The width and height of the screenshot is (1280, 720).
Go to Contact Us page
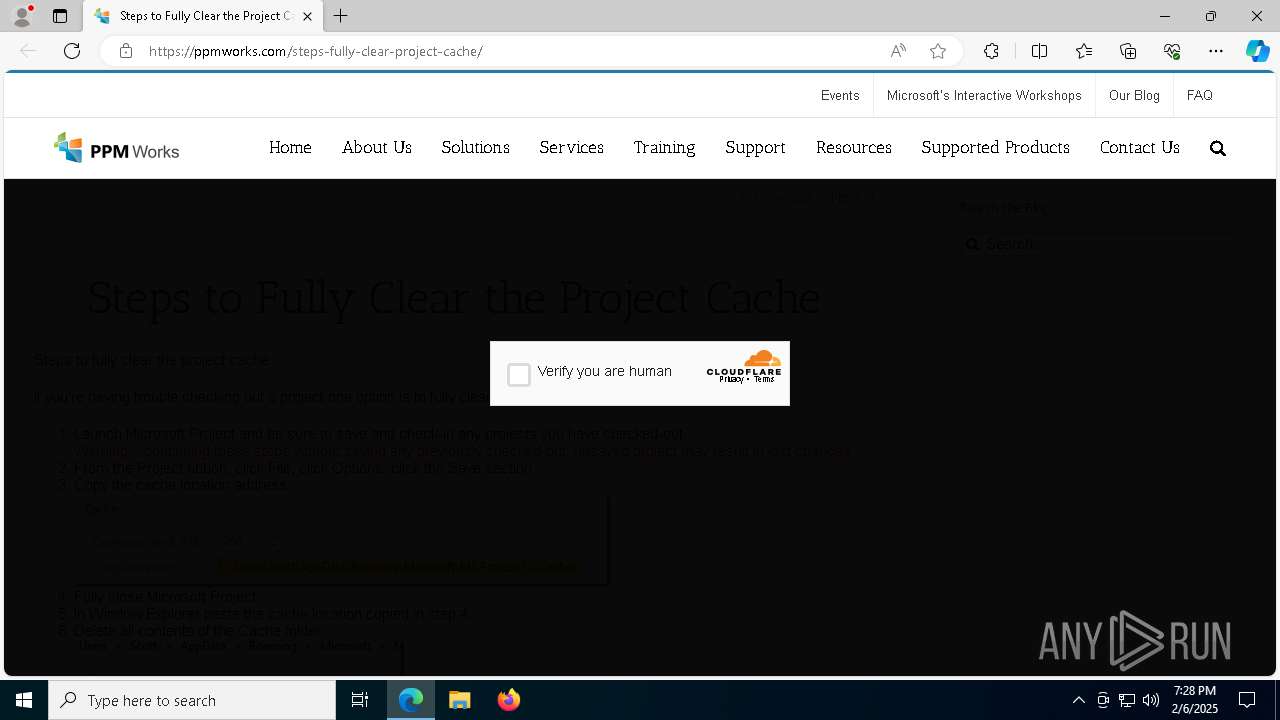(x=1140, y=147)
